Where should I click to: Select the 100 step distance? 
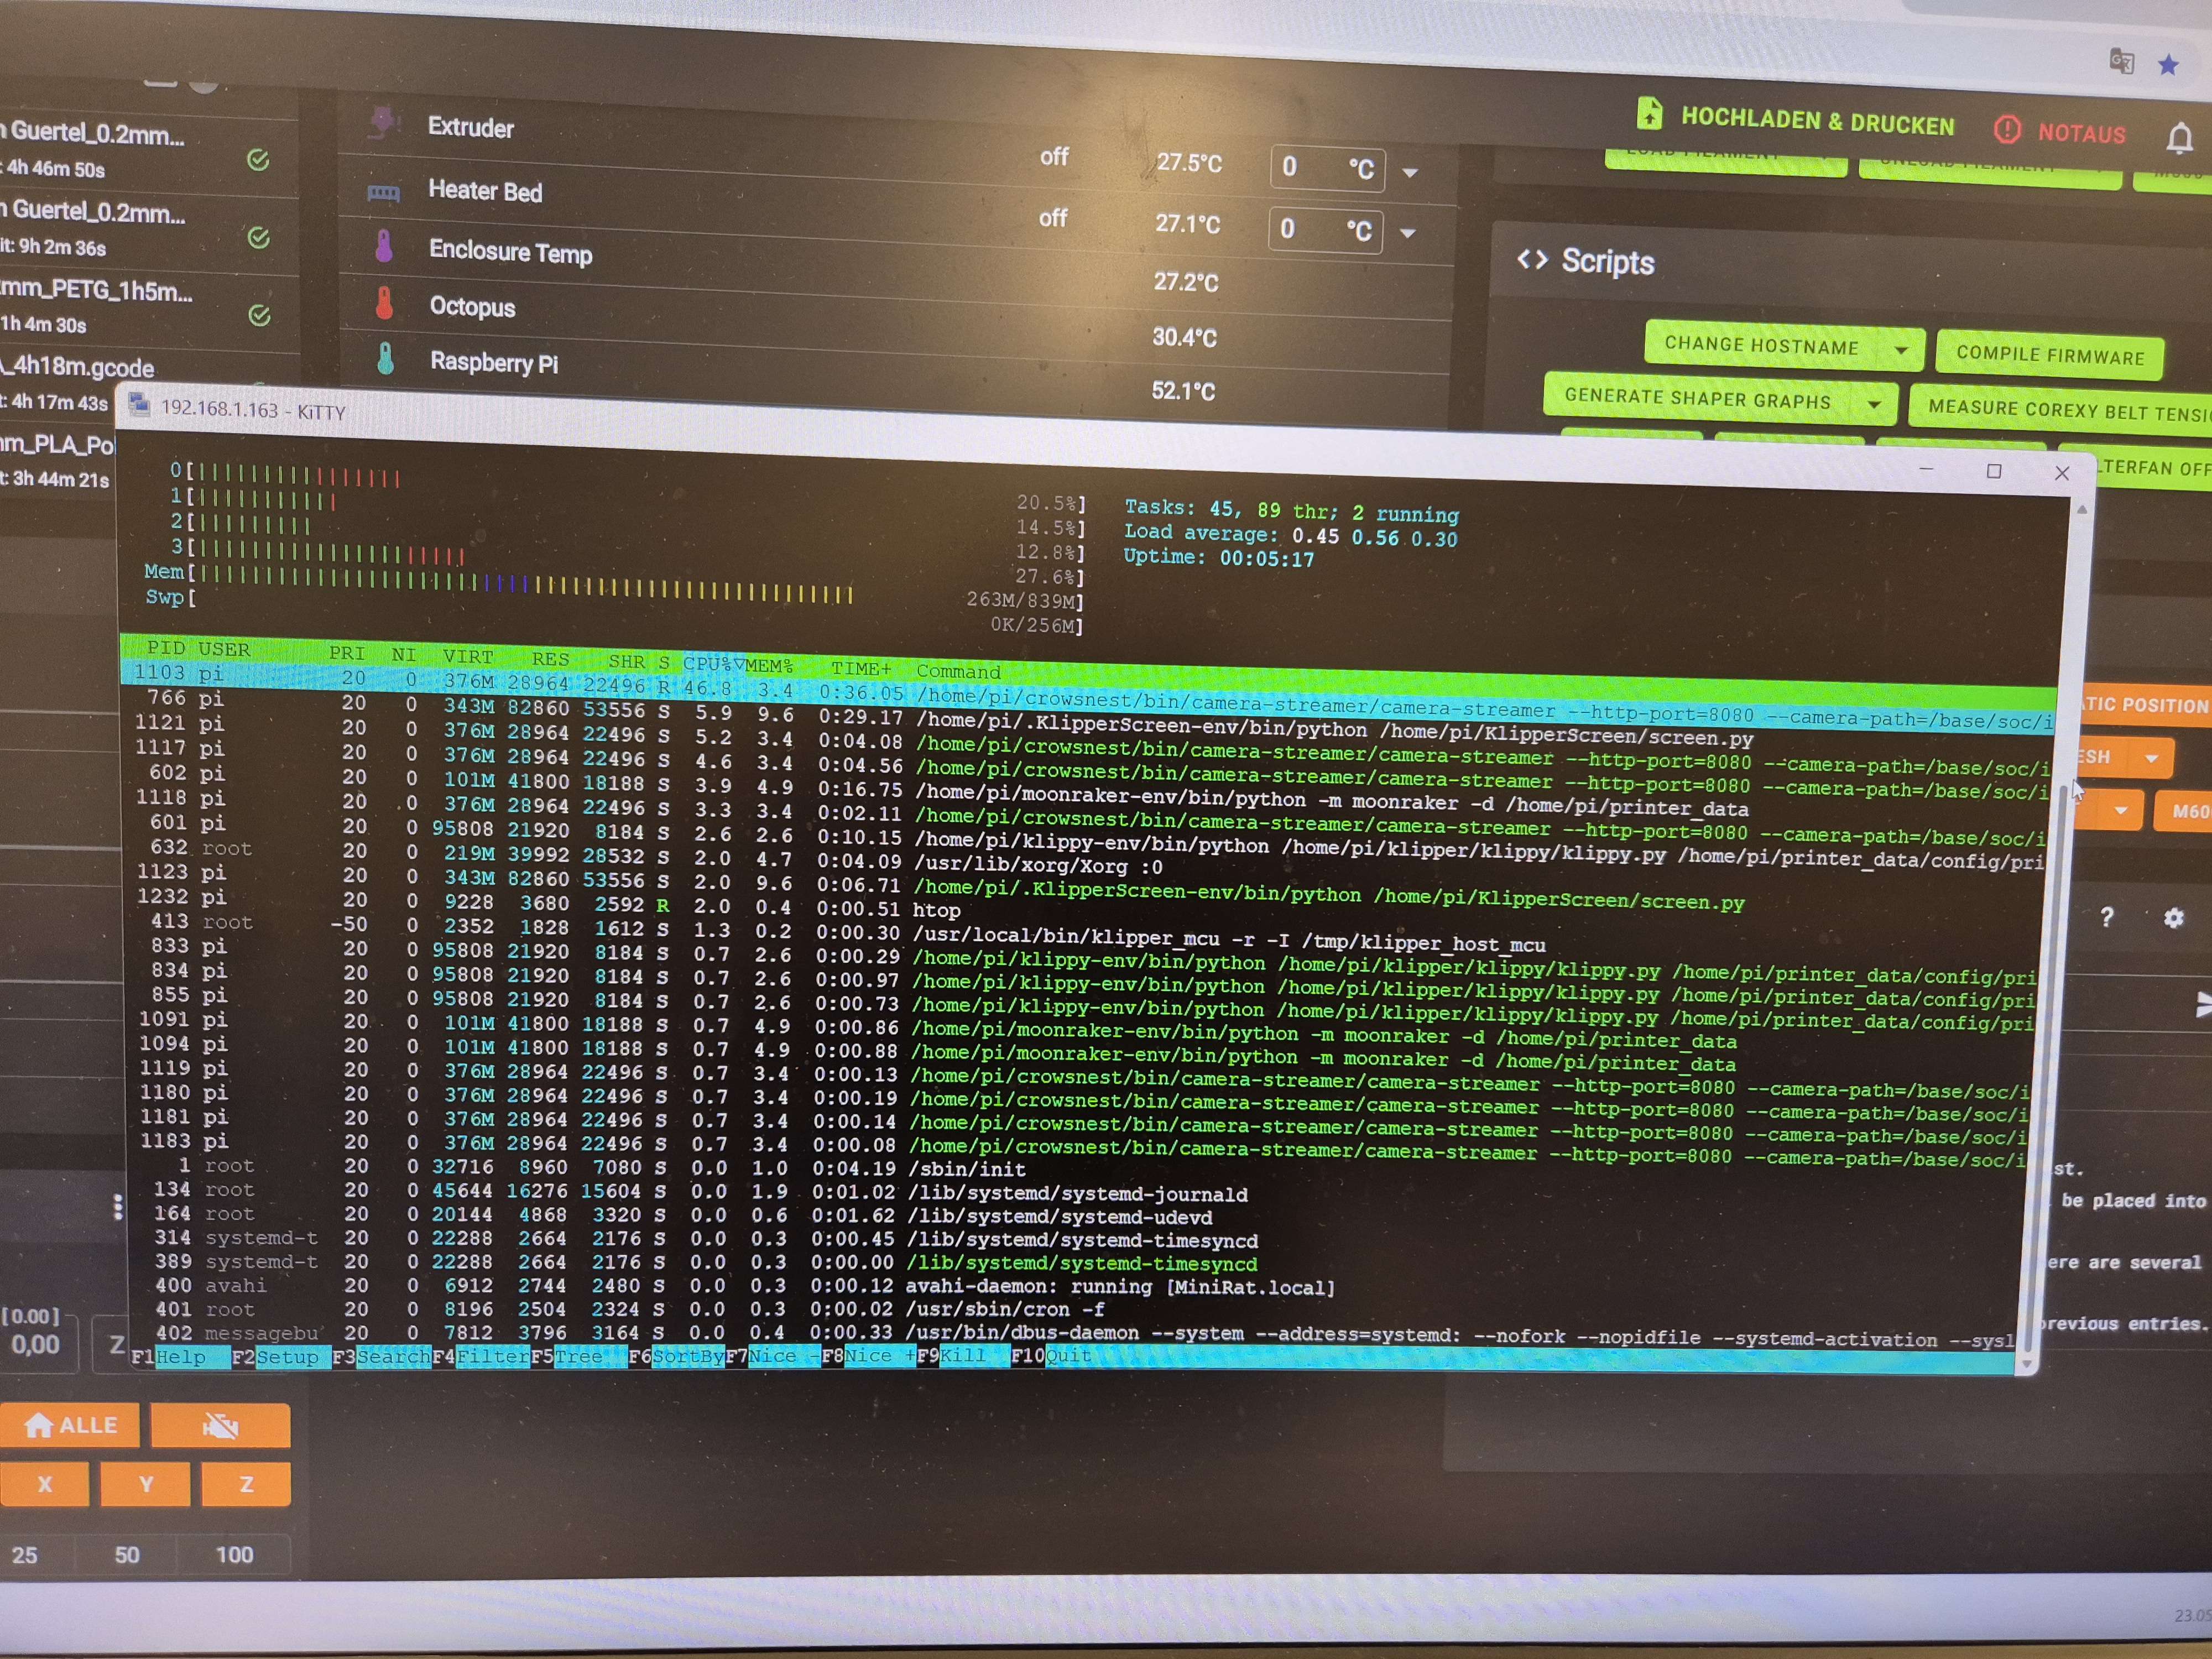(x=234, y=1555)
